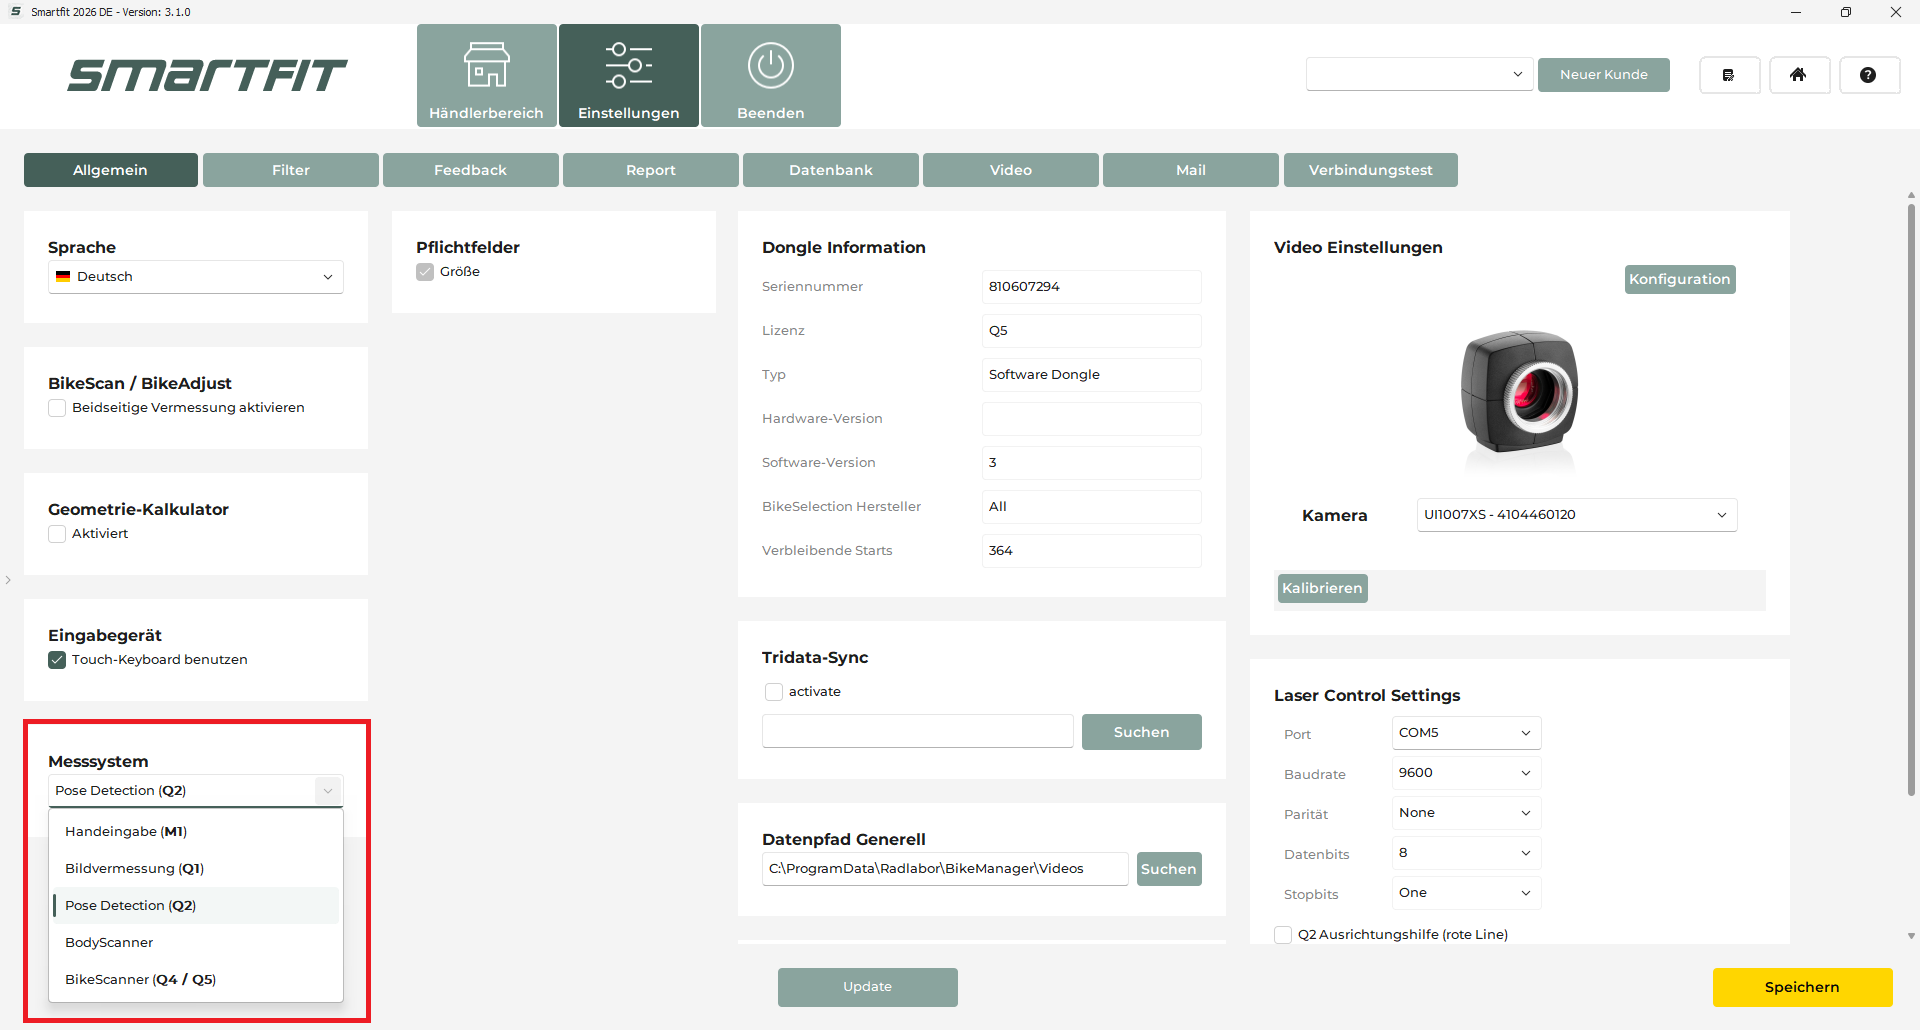
Task: Open the Parität dropdown
Action: [x=1466, y=813]
